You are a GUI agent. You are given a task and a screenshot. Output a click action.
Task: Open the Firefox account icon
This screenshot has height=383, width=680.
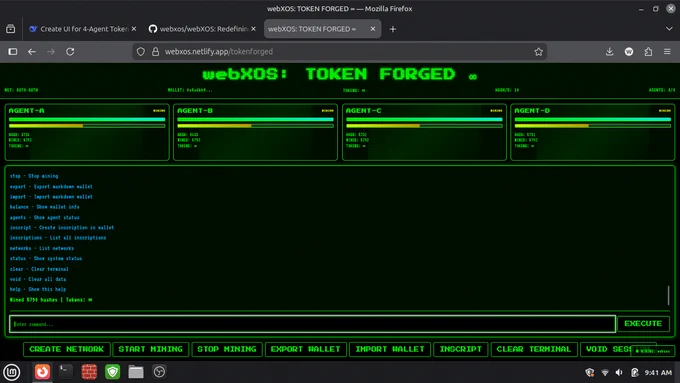pos(629,52)
